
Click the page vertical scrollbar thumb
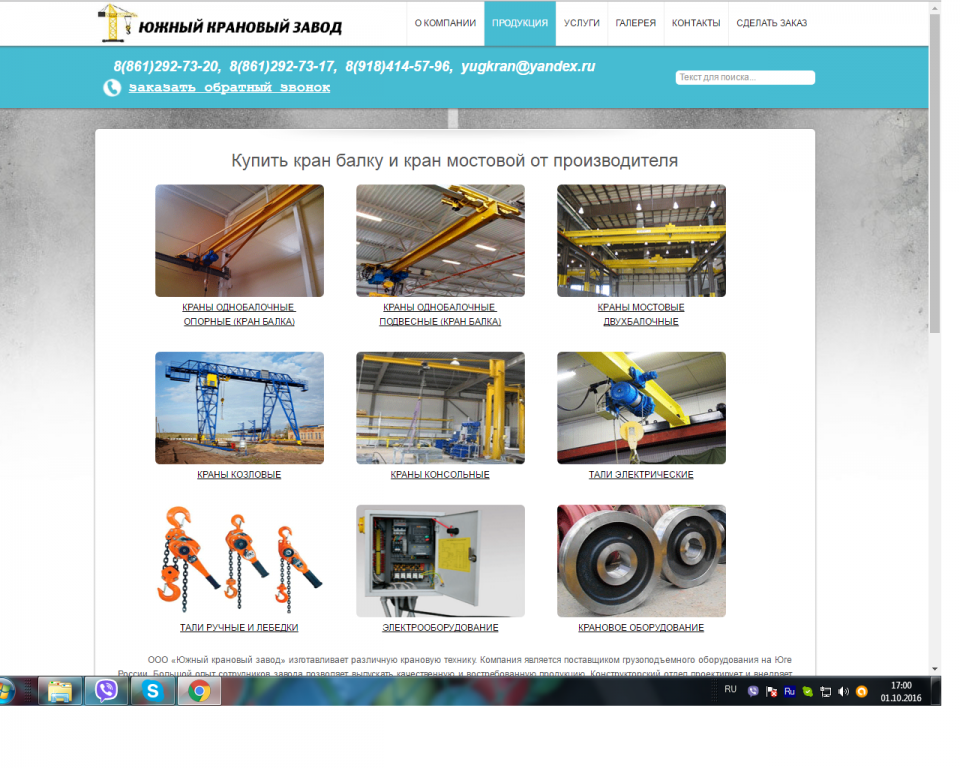pyautogui.click(x=935, y=170)
